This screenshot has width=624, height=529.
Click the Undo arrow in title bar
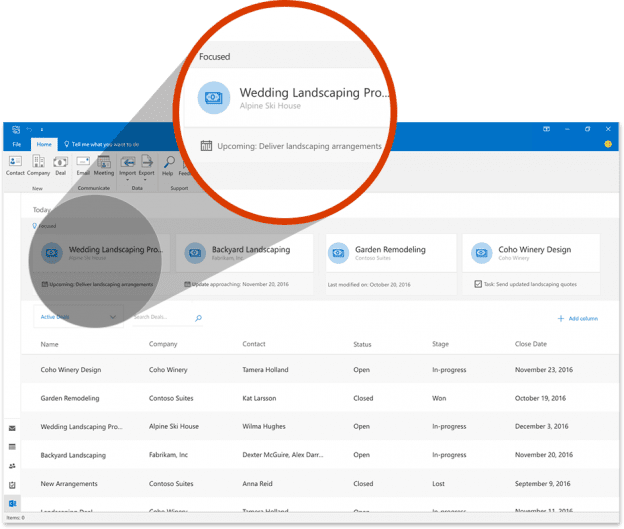(x=29, y=129)
